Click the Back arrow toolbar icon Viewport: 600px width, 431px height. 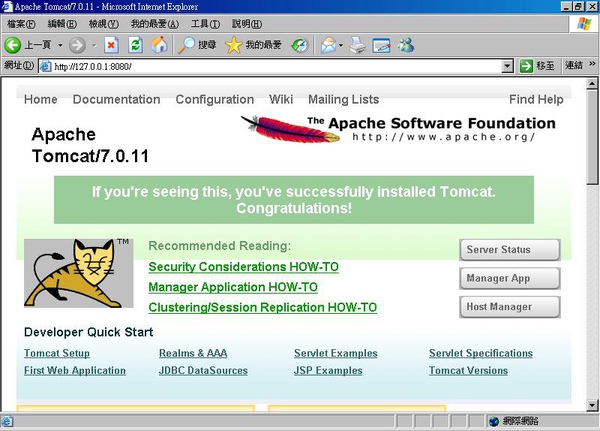click(x=13, y=45)
